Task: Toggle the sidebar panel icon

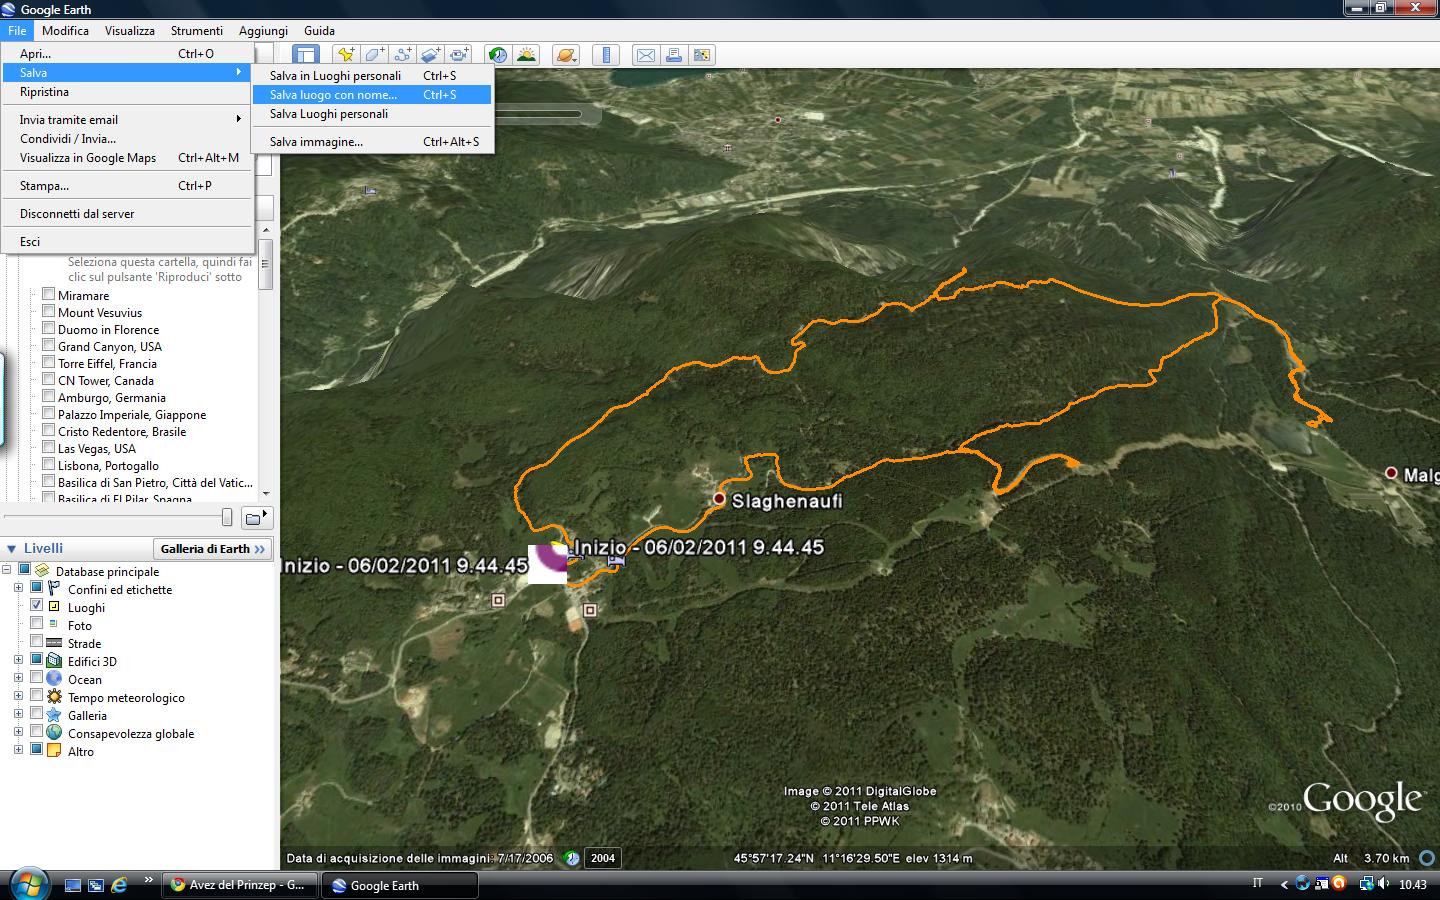Action: (x=306, y=55)
